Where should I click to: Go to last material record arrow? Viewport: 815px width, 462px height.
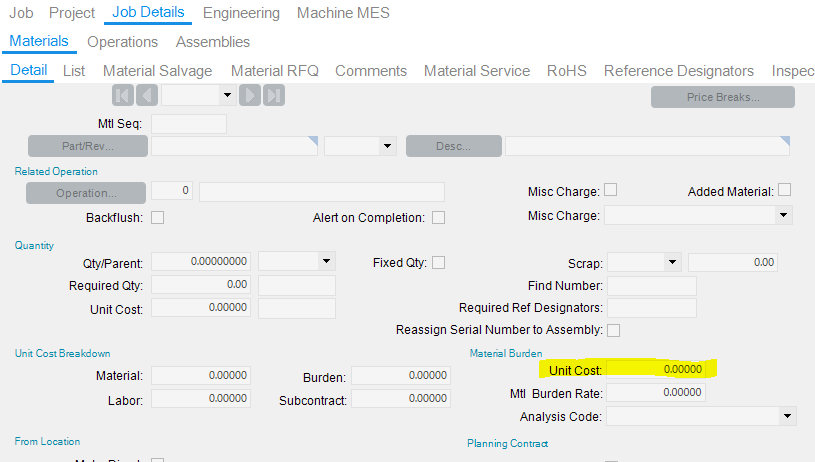click(274, 96)
